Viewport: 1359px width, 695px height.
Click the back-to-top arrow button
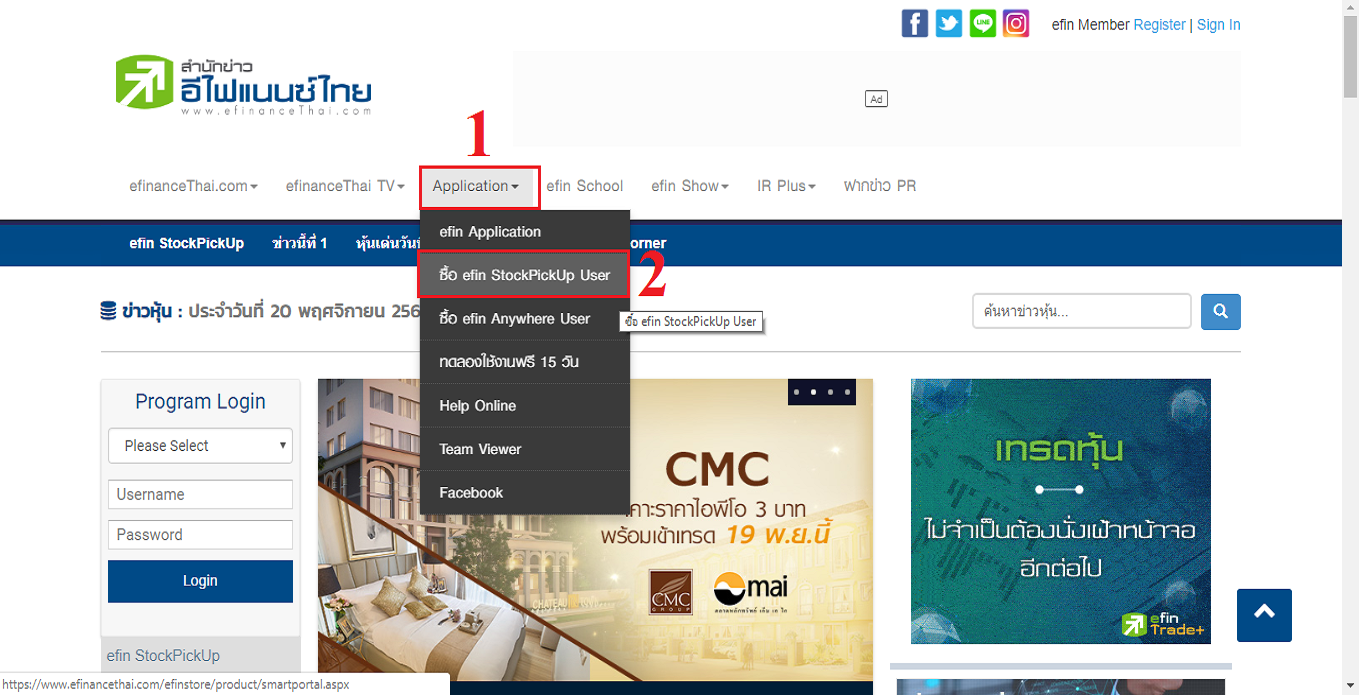[x=1264, y=615]
